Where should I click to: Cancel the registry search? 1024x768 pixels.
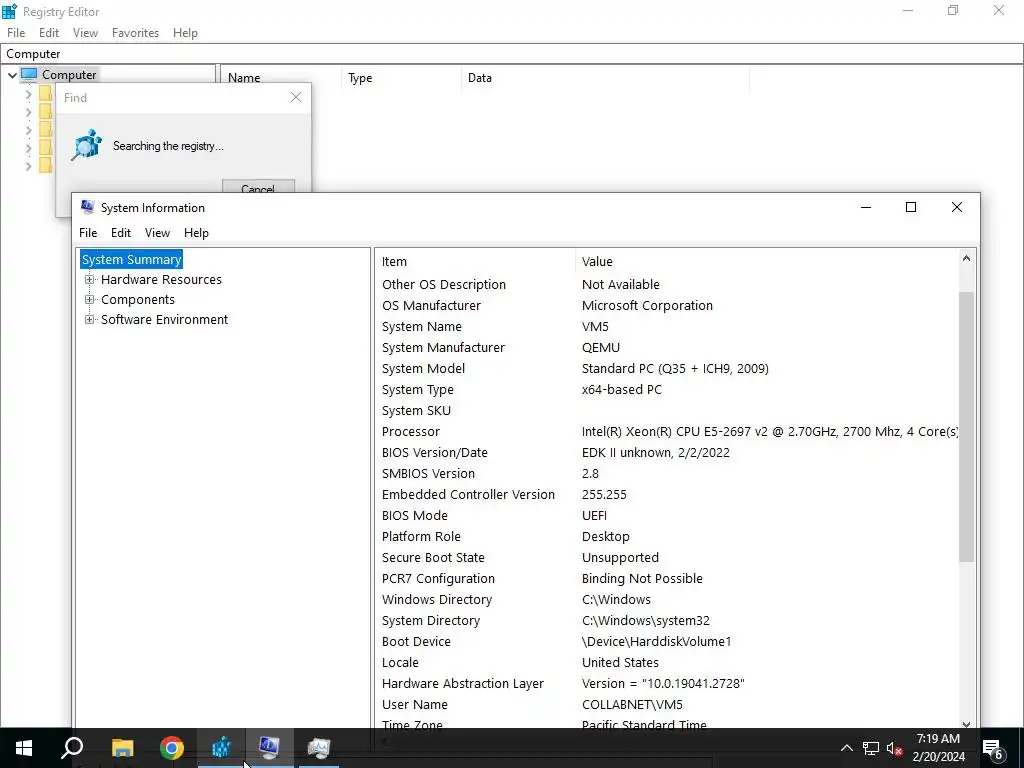click(258, 186)
